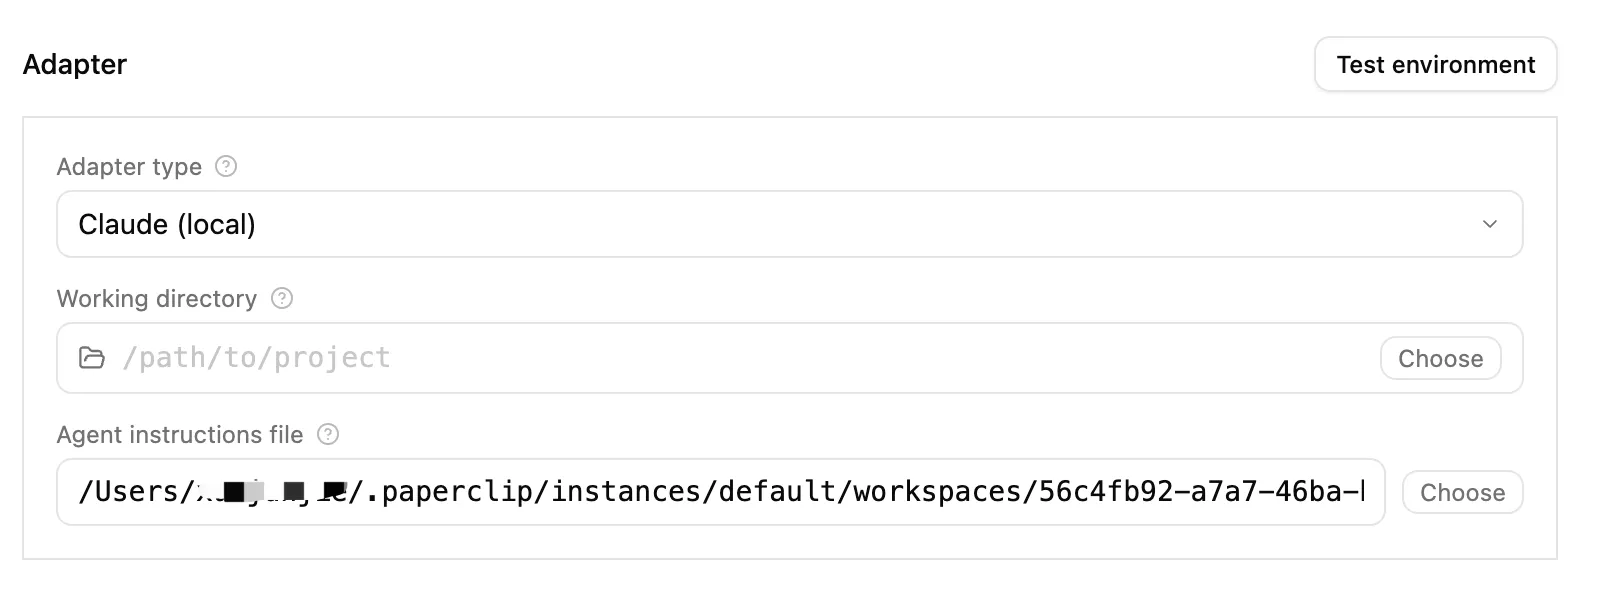Click the 'Adapter type' label text

coord(129,167)
